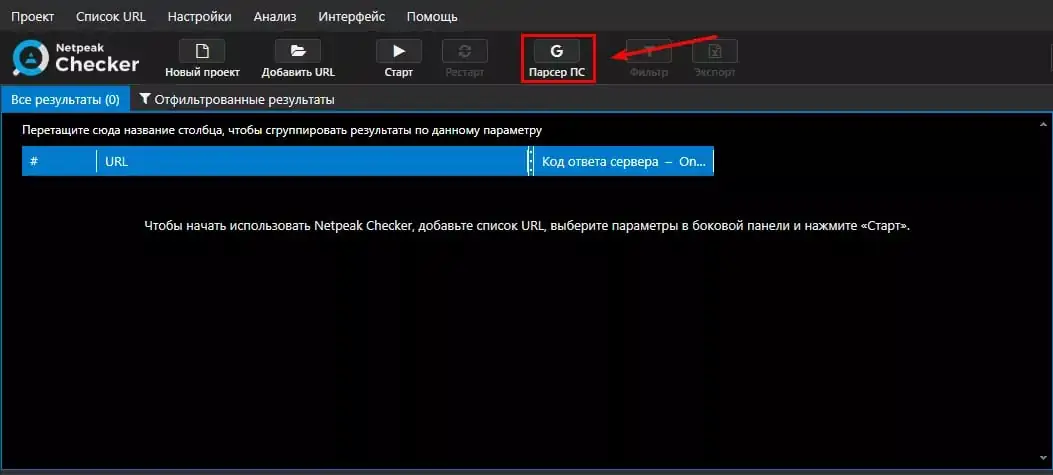Open the Проект menu
This screenshot has width=1053, height=475.
32,16
